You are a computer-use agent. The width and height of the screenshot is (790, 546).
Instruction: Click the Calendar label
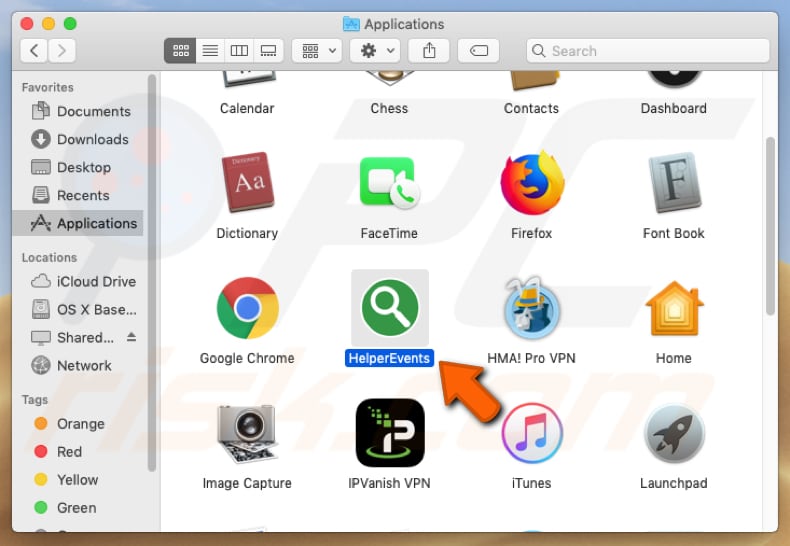point(247,108)
